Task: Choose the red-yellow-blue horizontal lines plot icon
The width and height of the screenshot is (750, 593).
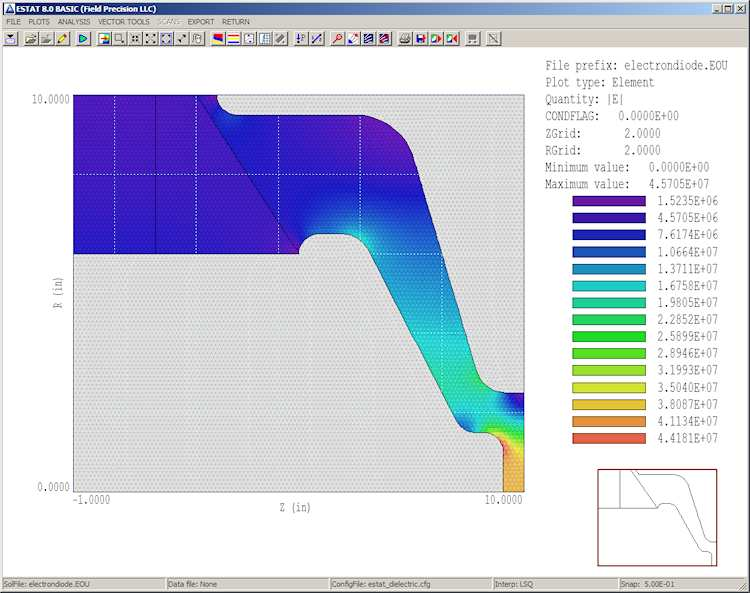Action: (x=233, y=39)
